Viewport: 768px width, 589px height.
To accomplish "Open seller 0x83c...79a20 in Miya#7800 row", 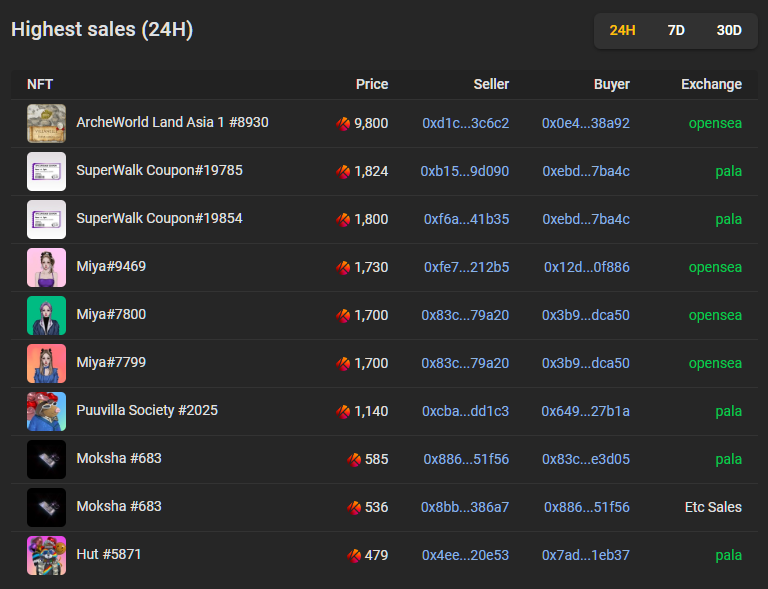I will click(465, 315).
